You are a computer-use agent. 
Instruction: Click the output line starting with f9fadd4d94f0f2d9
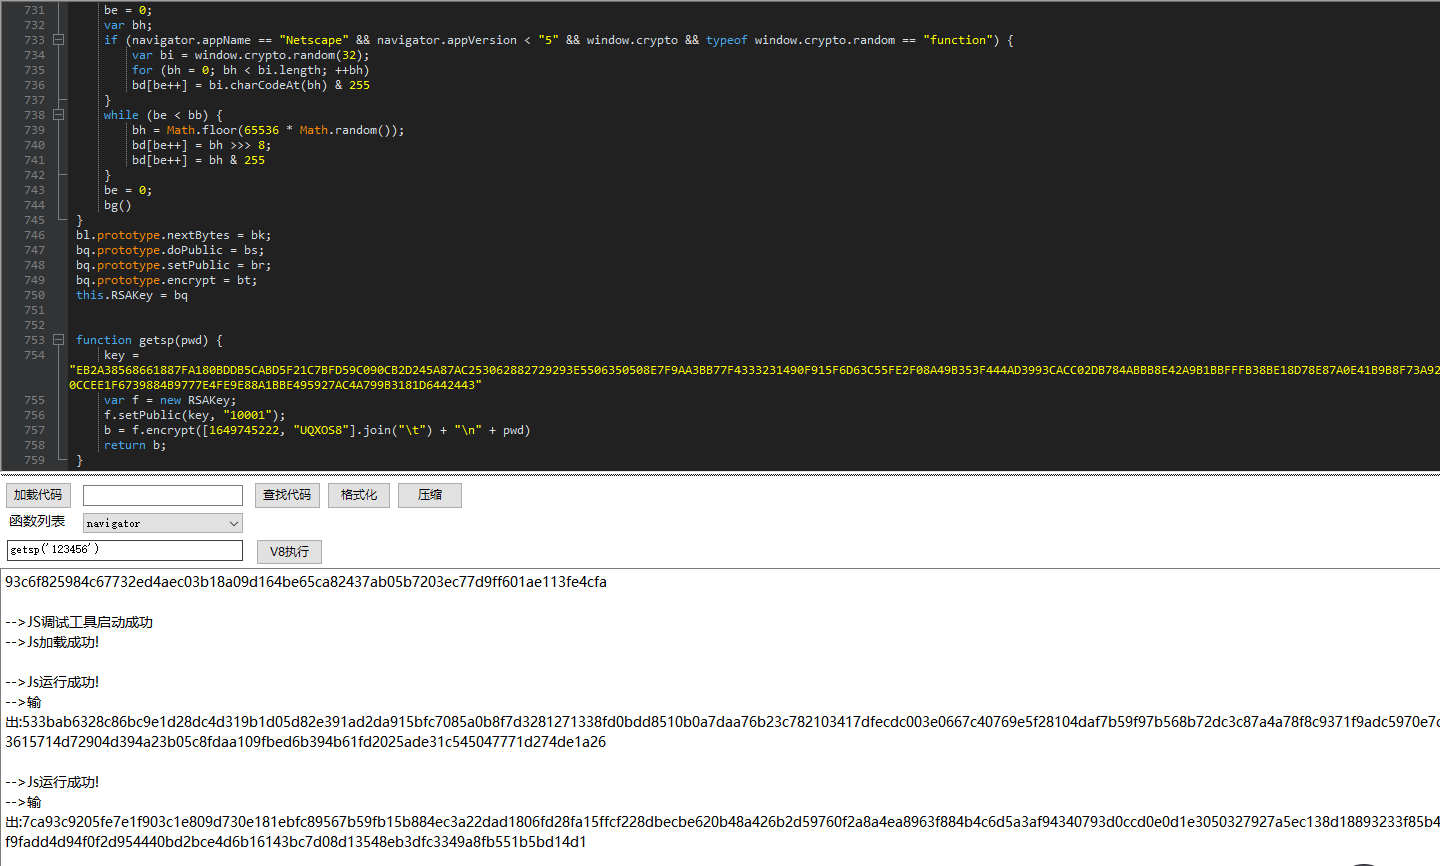pos(296,842)
